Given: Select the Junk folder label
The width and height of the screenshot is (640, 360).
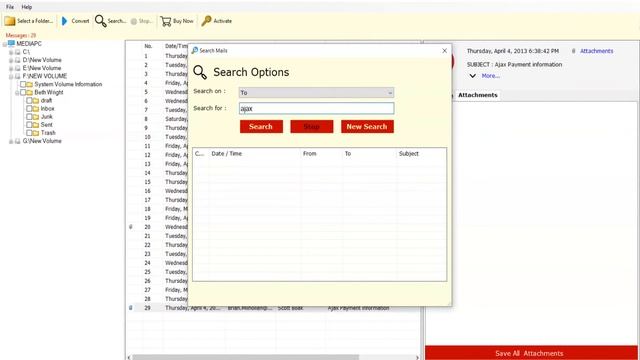Looking at the screenshot, I should (x=47, y=117).
